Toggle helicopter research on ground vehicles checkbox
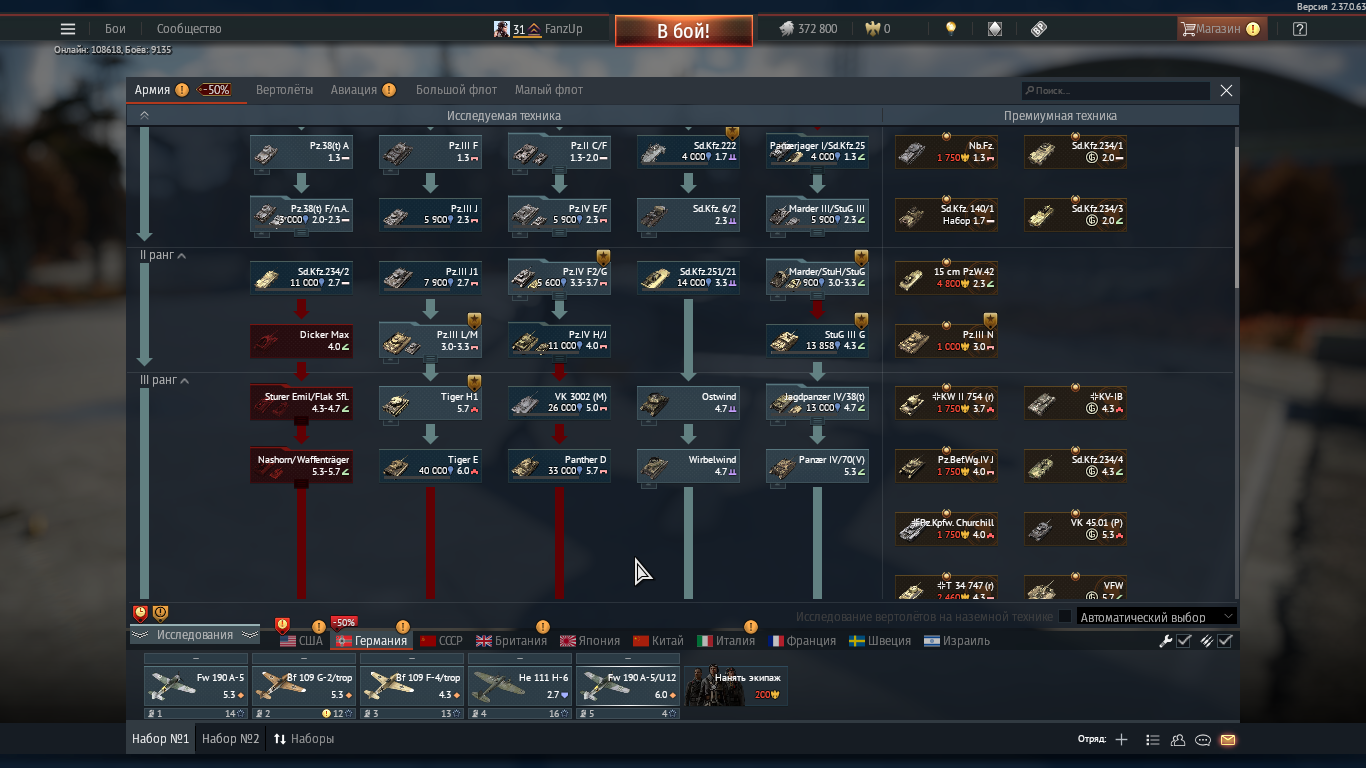 point(1065,617)
